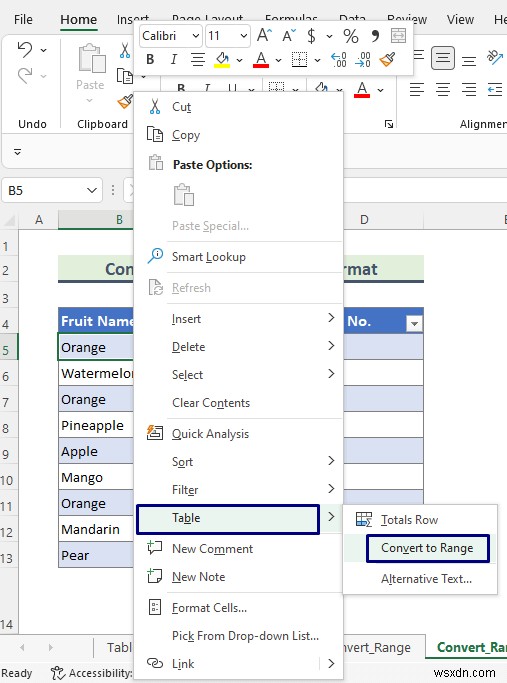Expand mini toolbar fill color options arrow

click(x=239, y=60)
